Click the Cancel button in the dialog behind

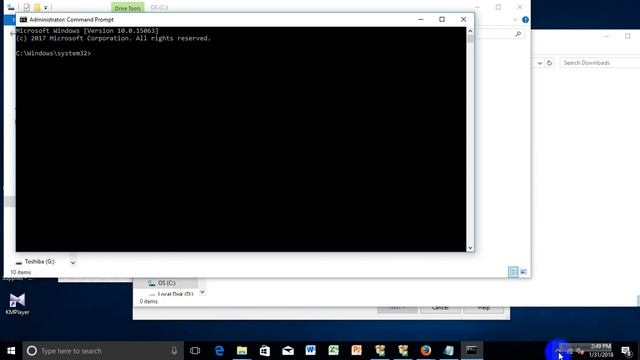[x=440, y=308]
